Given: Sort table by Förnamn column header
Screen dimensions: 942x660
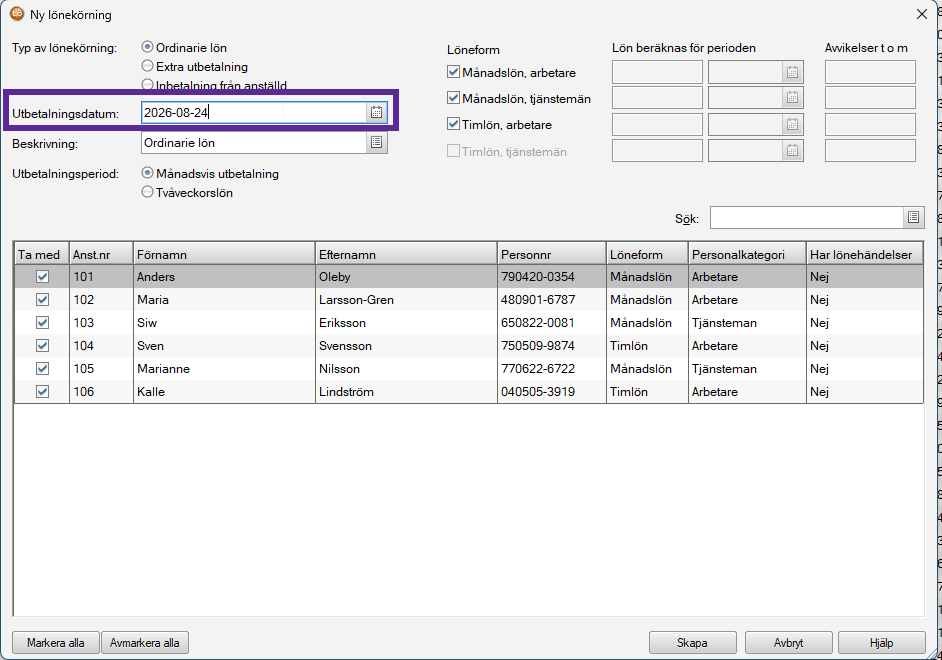Looking at the screenshot, I should 224,255.
